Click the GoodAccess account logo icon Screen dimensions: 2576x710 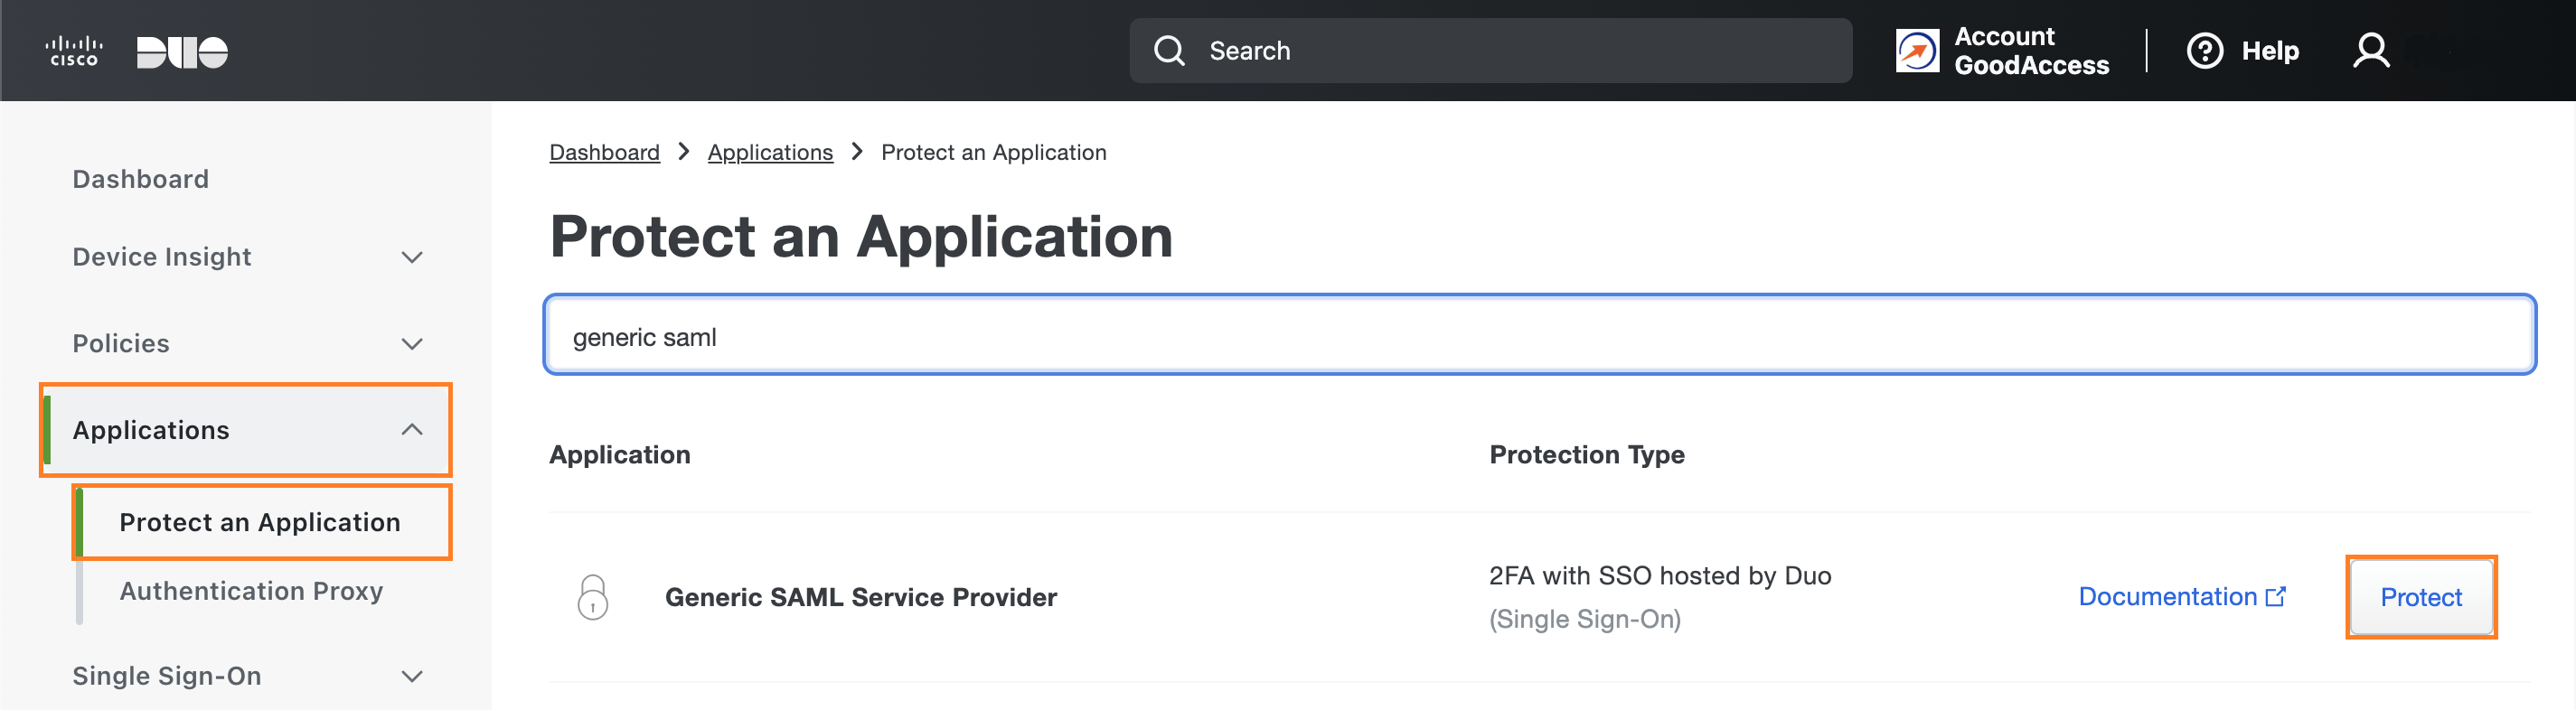1917,51
